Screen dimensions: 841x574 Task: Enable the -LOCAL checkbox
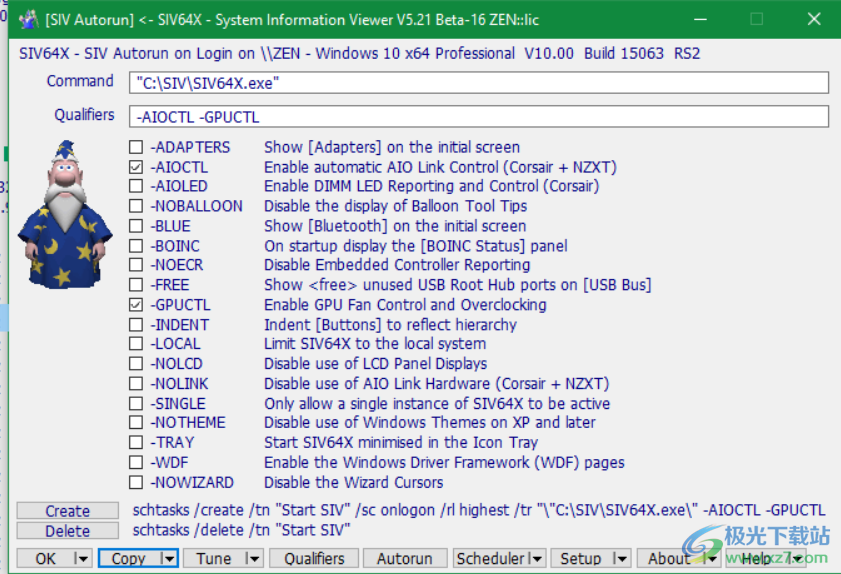[x=136, y=344]
